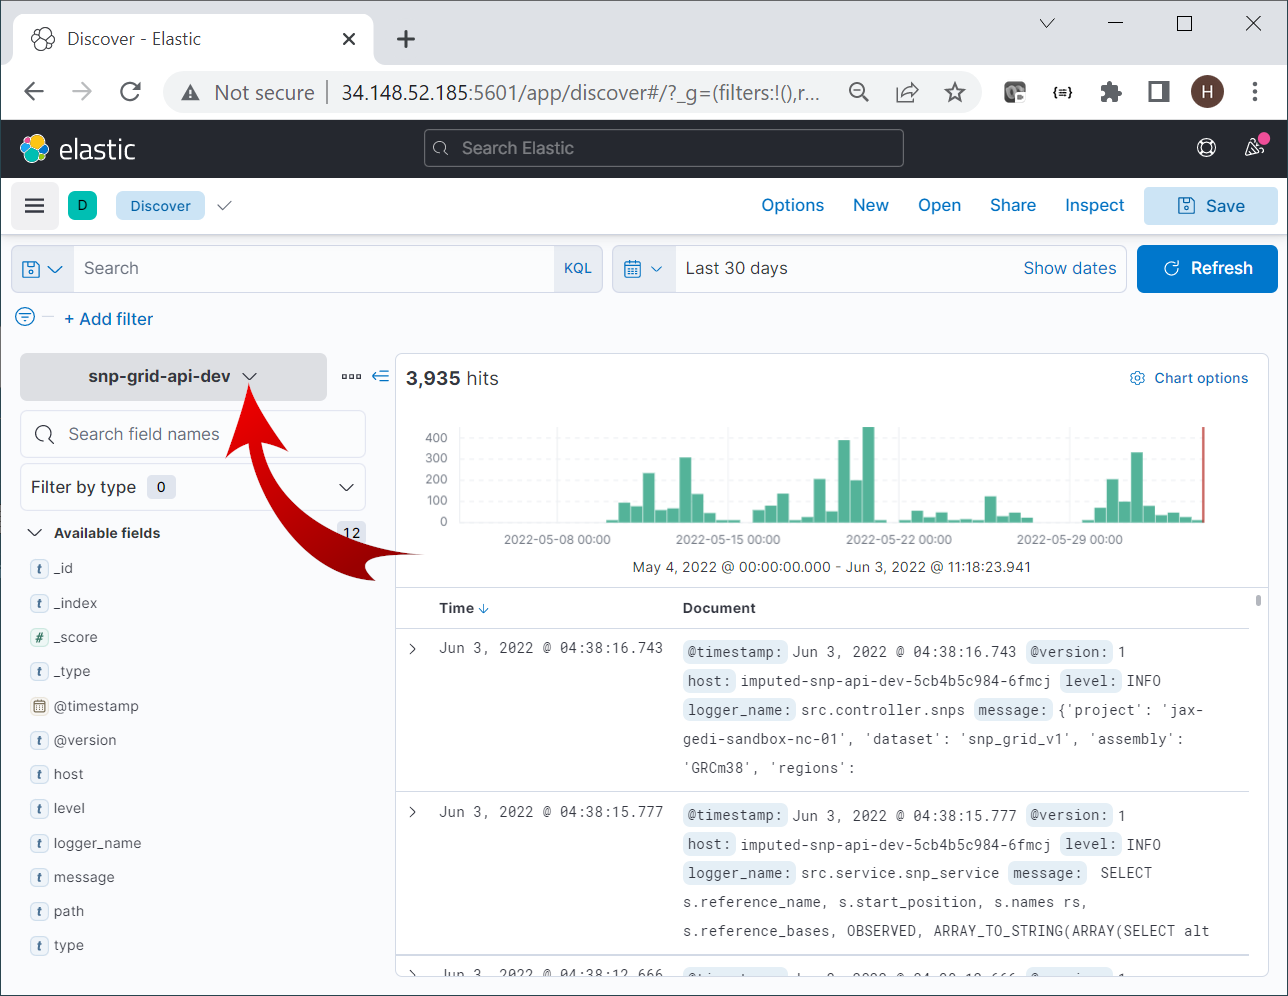Click the green D space avatar

click(83, 206)
